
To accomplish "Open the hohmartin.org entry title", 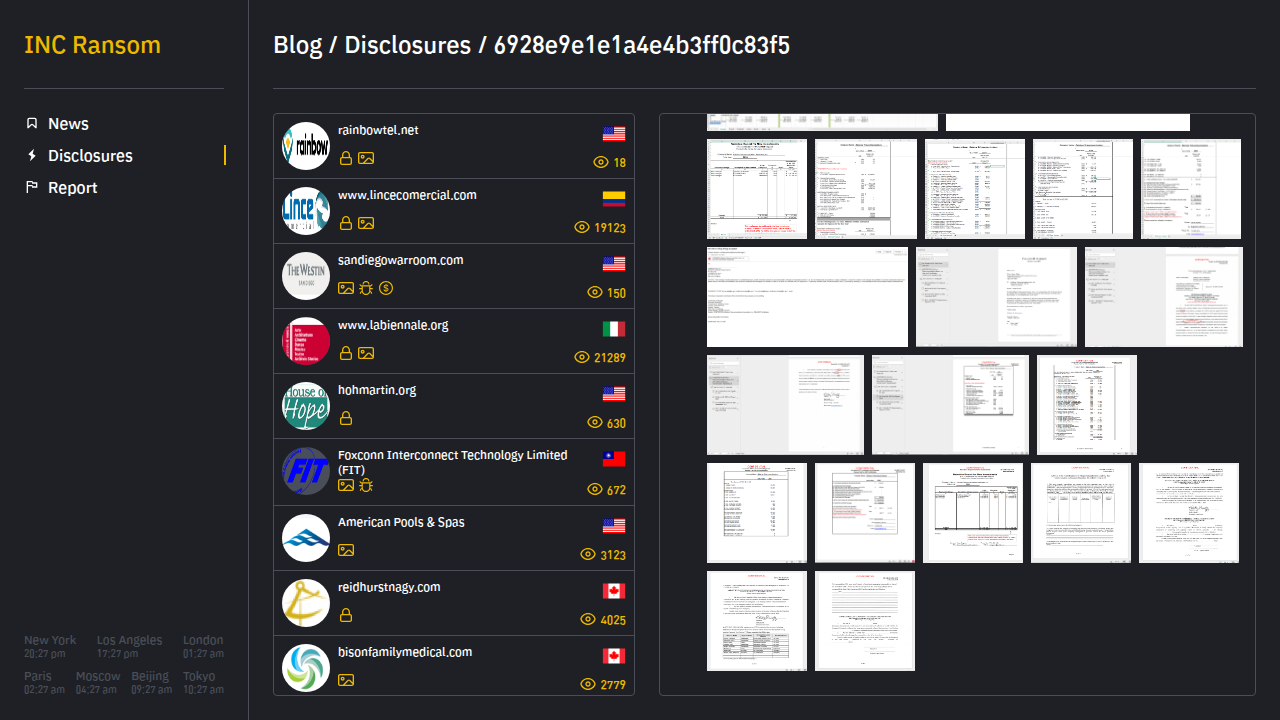I will click(x=377, y=390).
